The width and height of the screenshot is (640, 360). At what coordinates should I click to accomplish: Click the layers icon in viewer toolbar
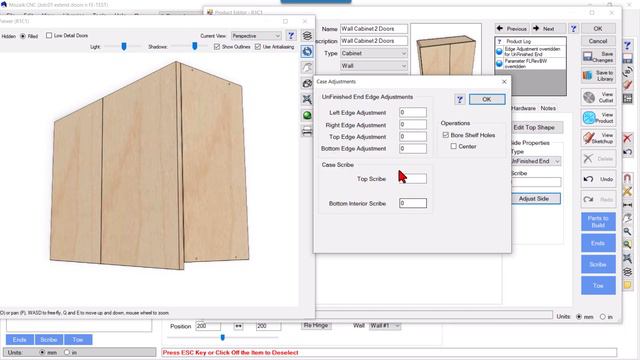pyautogui.click(x=307, y=36)
